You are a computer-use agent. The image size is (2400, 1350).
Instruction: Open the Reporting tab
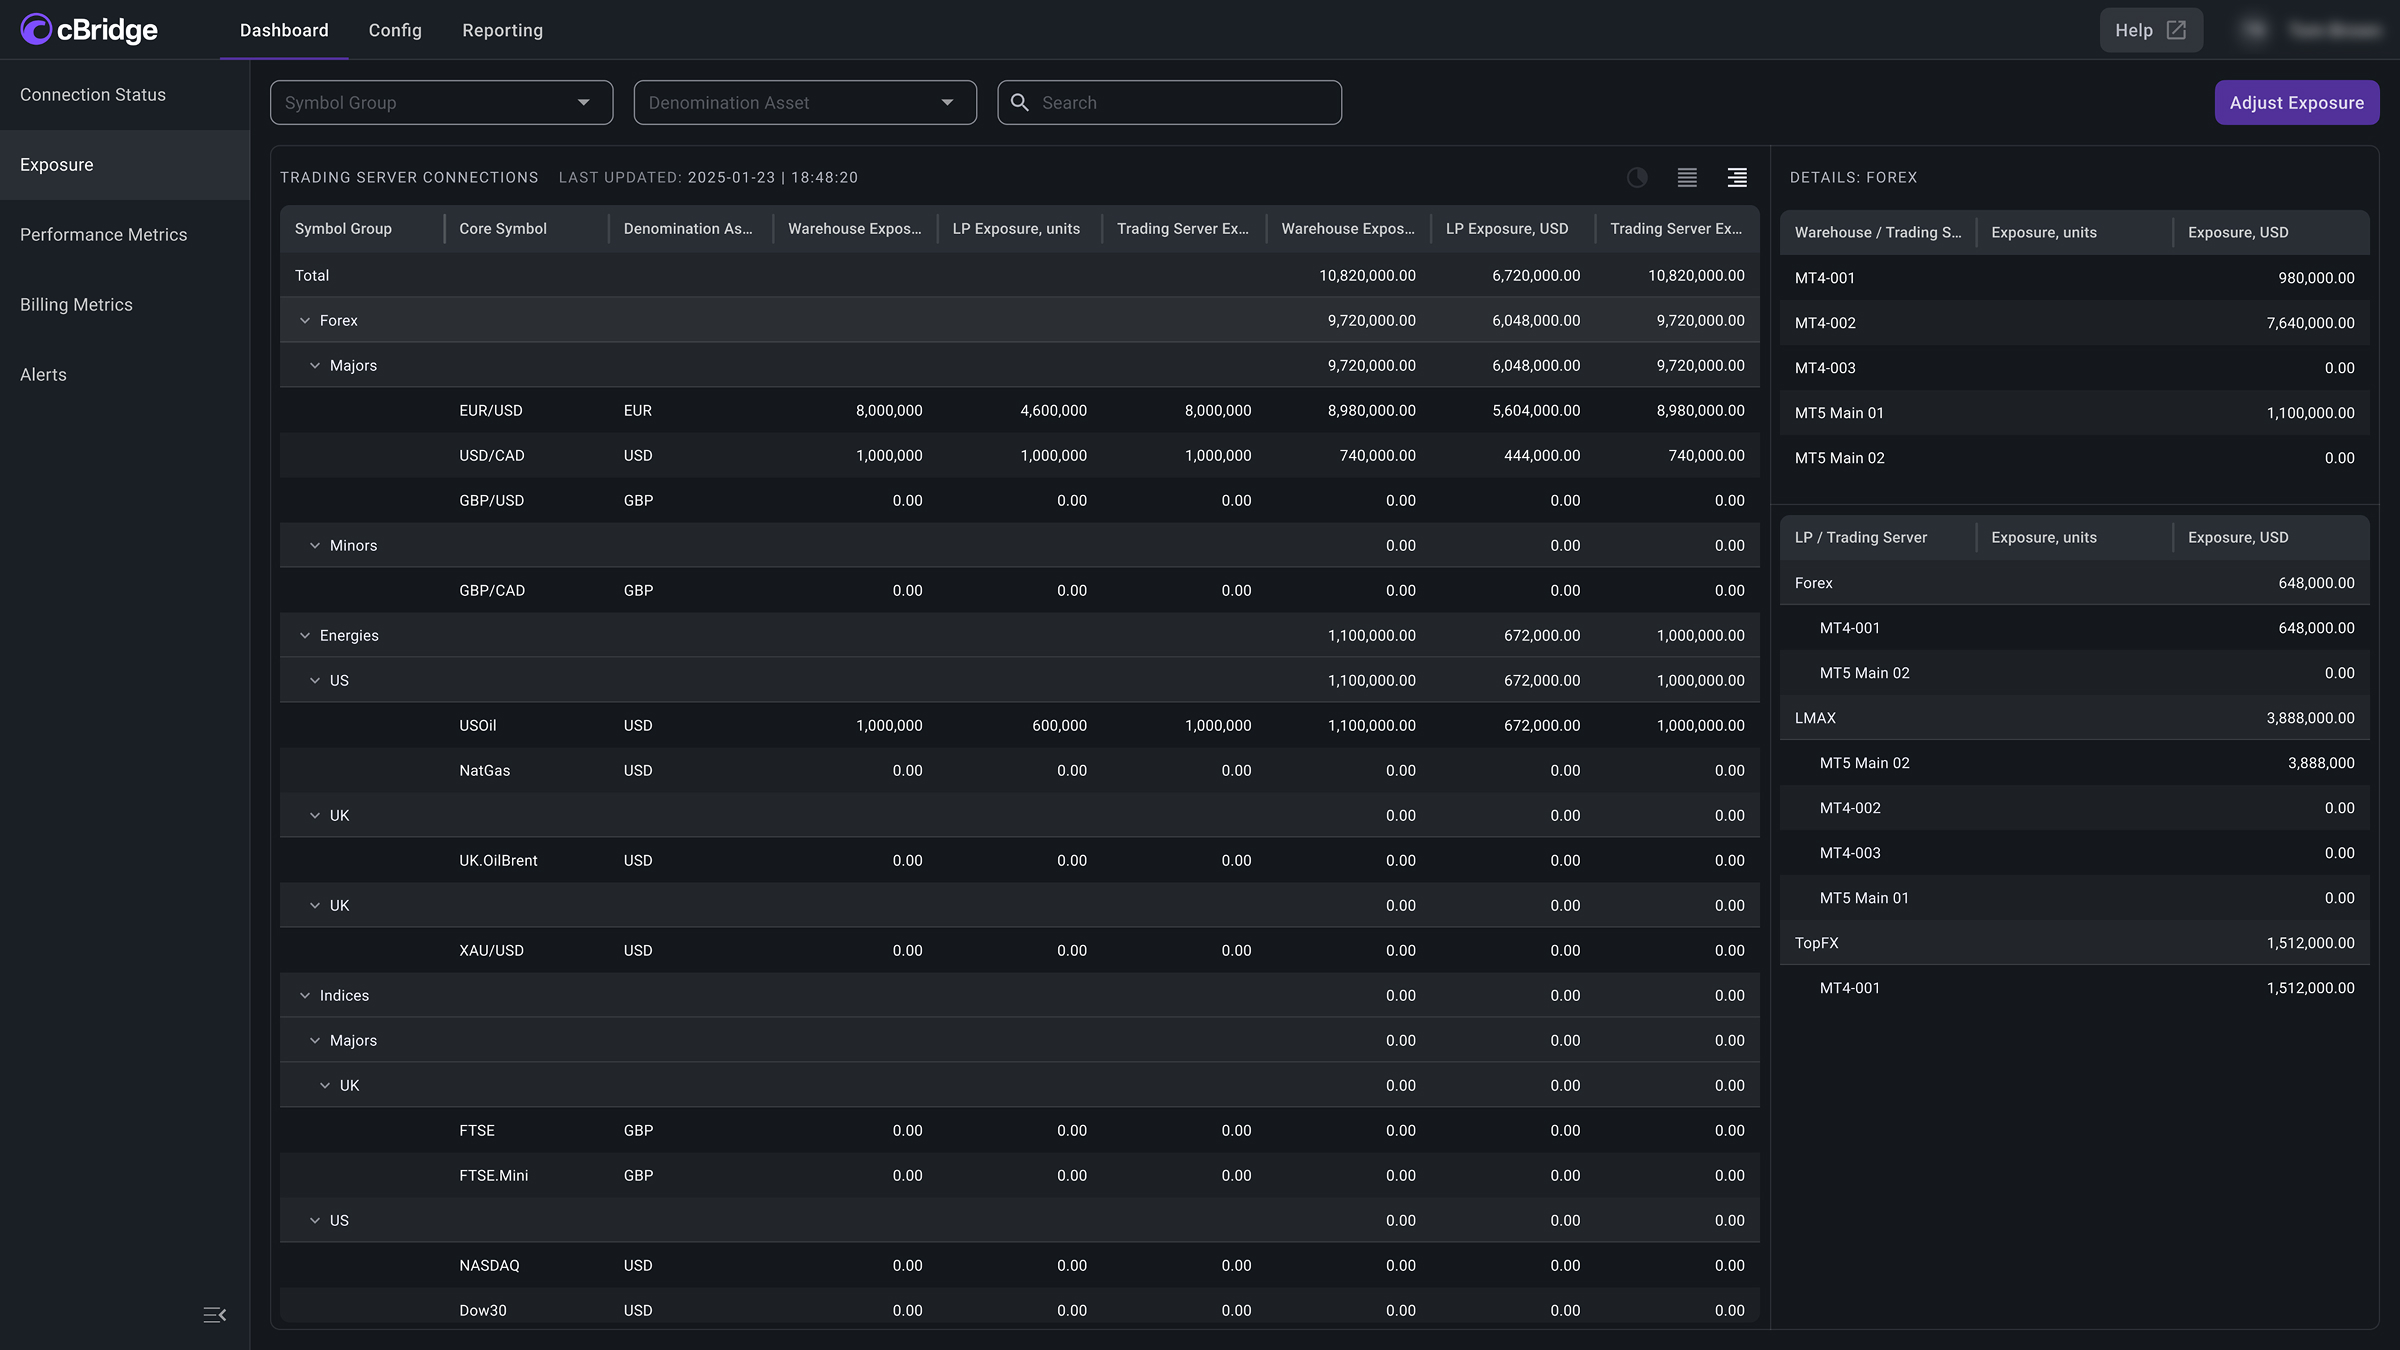click(502, 30)
